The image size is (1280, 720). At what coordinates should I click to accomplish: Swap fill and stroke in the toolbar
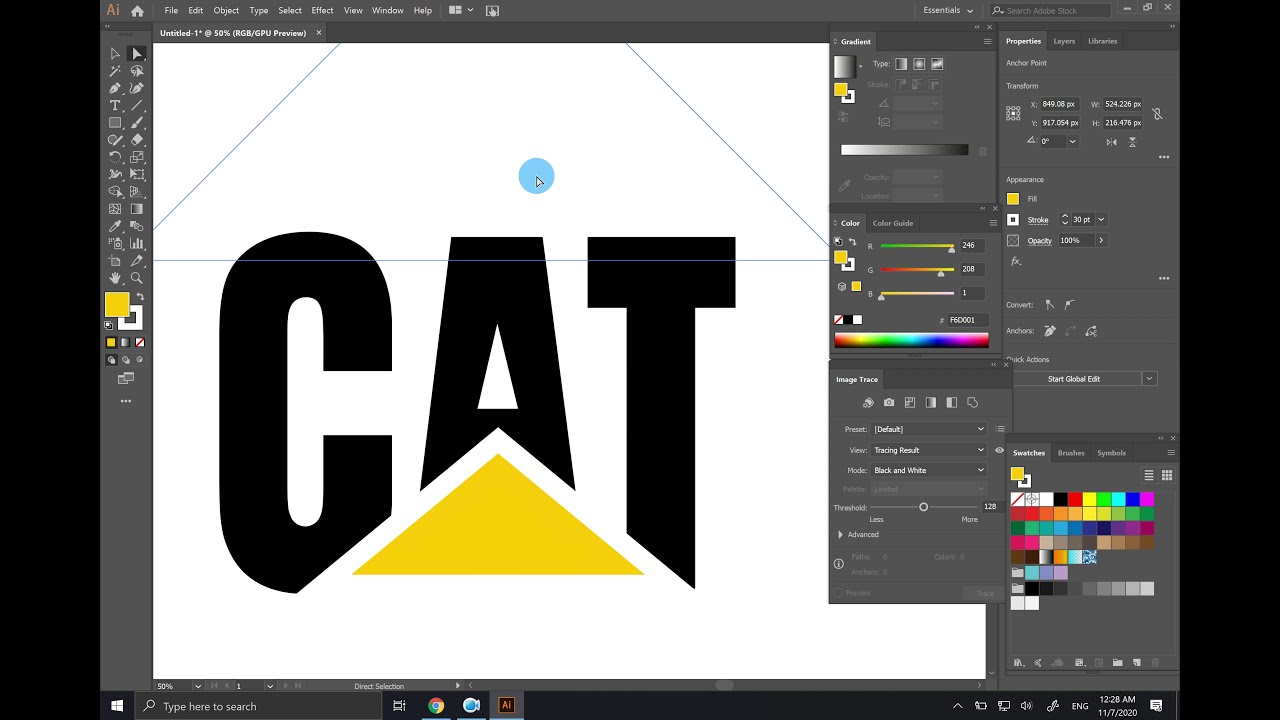[x=140, y=297]
